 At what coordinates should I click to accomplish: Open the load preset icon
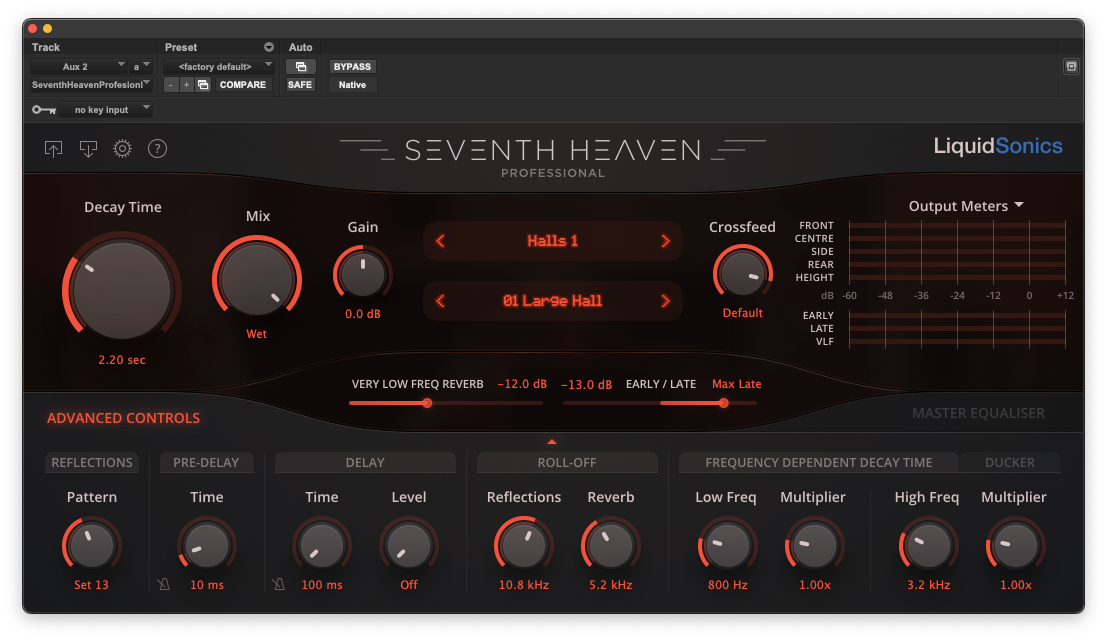click(54, 148)
